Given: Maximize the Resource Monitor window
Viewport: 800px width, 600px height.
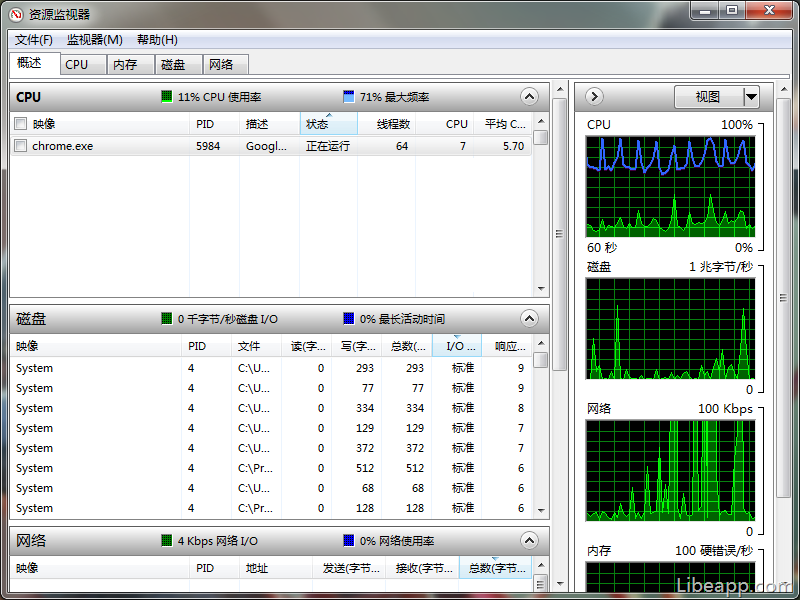Looking at the screenshot, I should coord(732,11).
